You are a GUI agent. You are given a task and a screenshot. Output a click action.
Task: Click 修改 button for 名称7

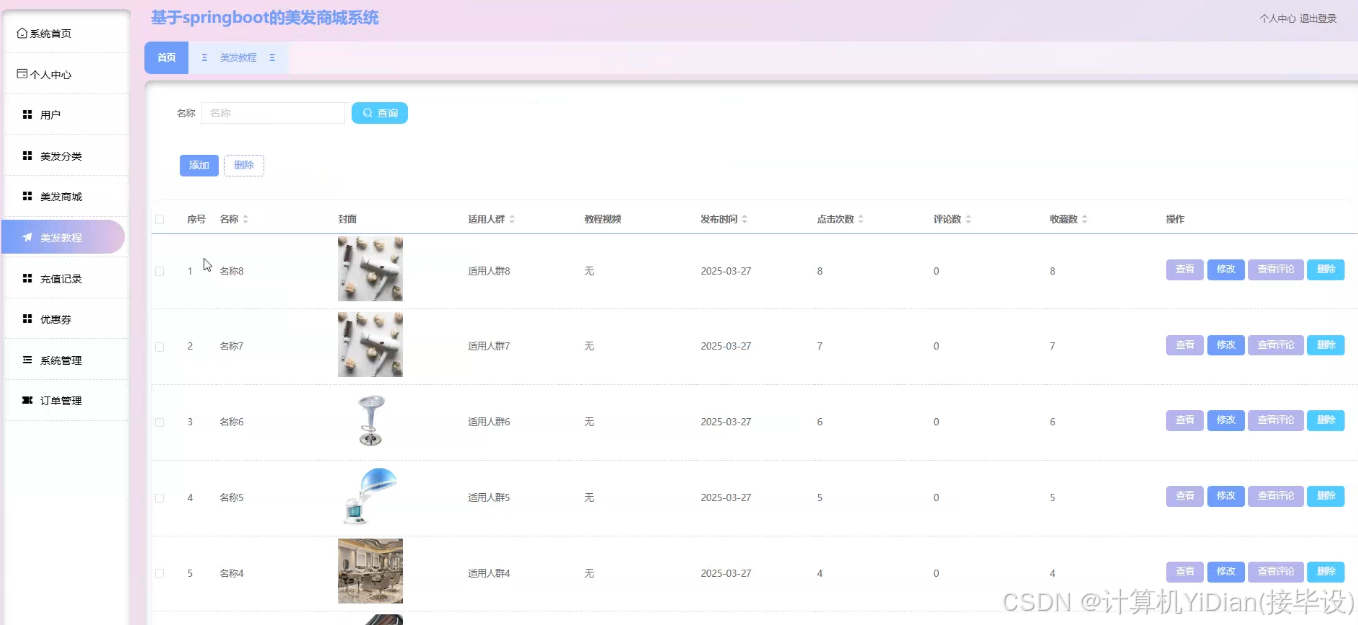tap(1226, 345)
